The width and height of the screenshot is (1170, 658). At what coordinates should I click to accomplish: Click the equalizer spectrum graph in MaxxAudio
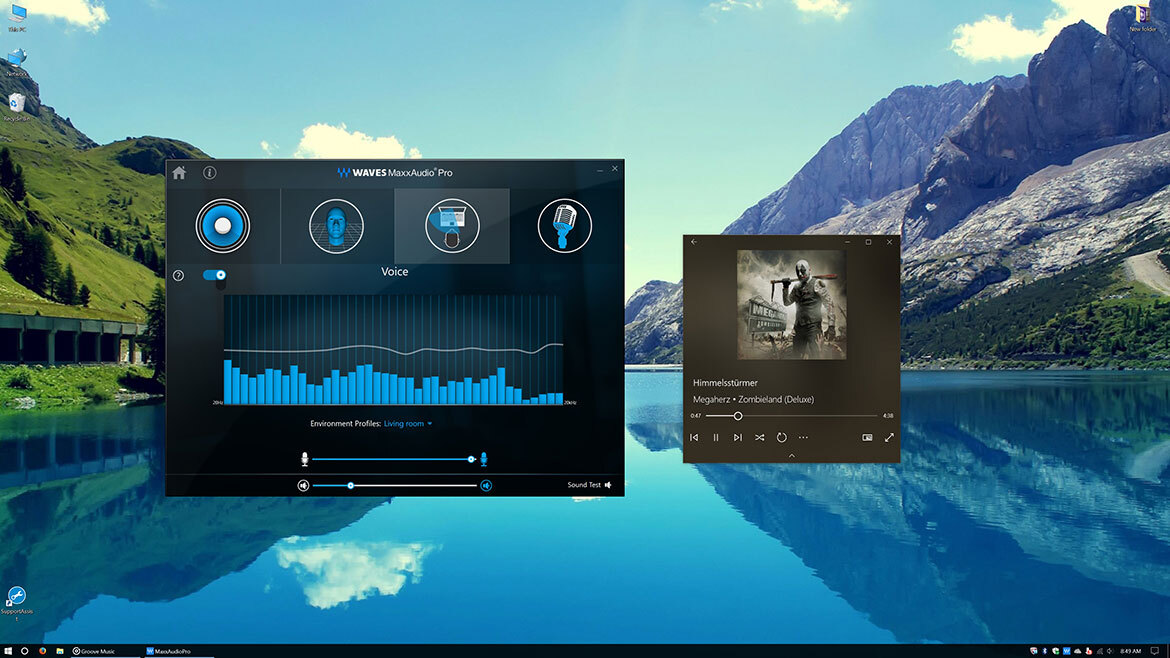click(x=393, y=349)
